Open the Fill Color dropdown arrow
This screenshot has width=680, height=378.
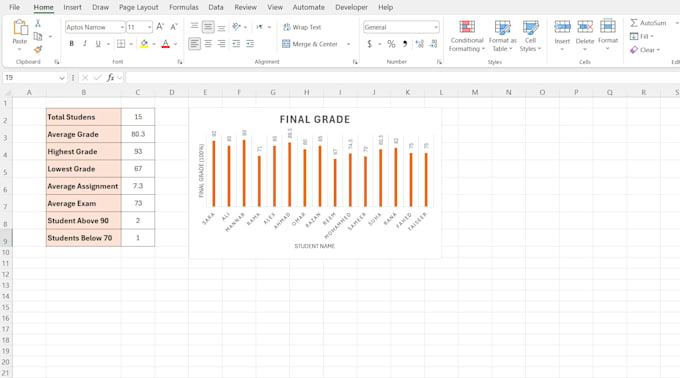pyautogui.click(x=154, y=44)
